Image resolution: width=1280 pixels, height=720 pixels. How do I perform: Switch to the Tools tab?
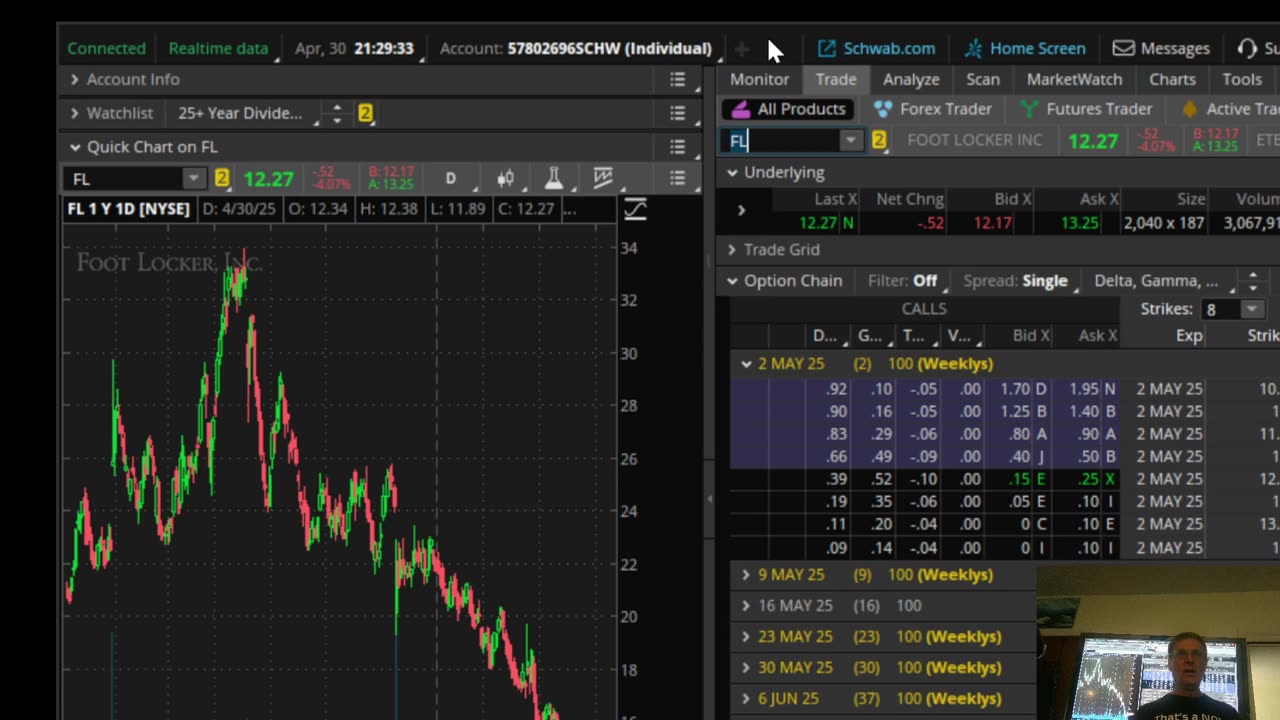coord(1242,79)
